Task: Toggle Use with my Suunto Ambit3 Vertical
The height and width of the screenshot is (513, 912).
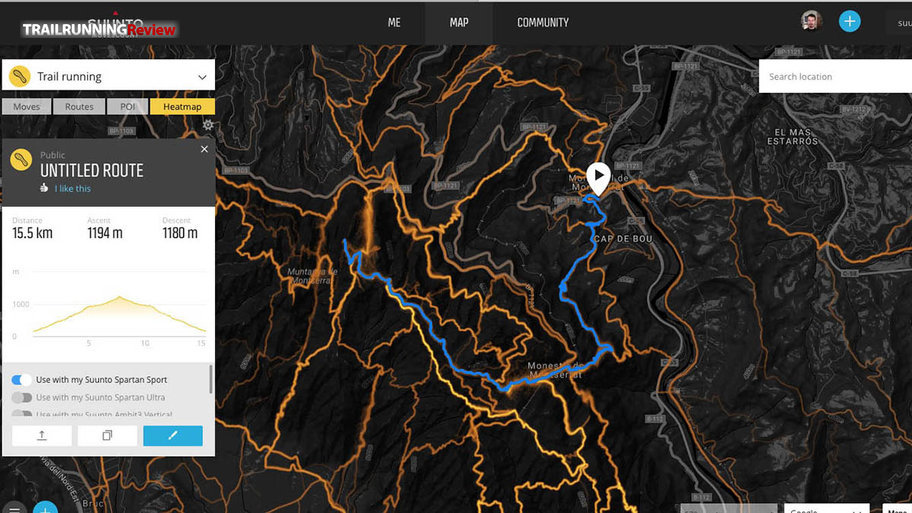Action: pyautogui.click(x=22, y=414)
